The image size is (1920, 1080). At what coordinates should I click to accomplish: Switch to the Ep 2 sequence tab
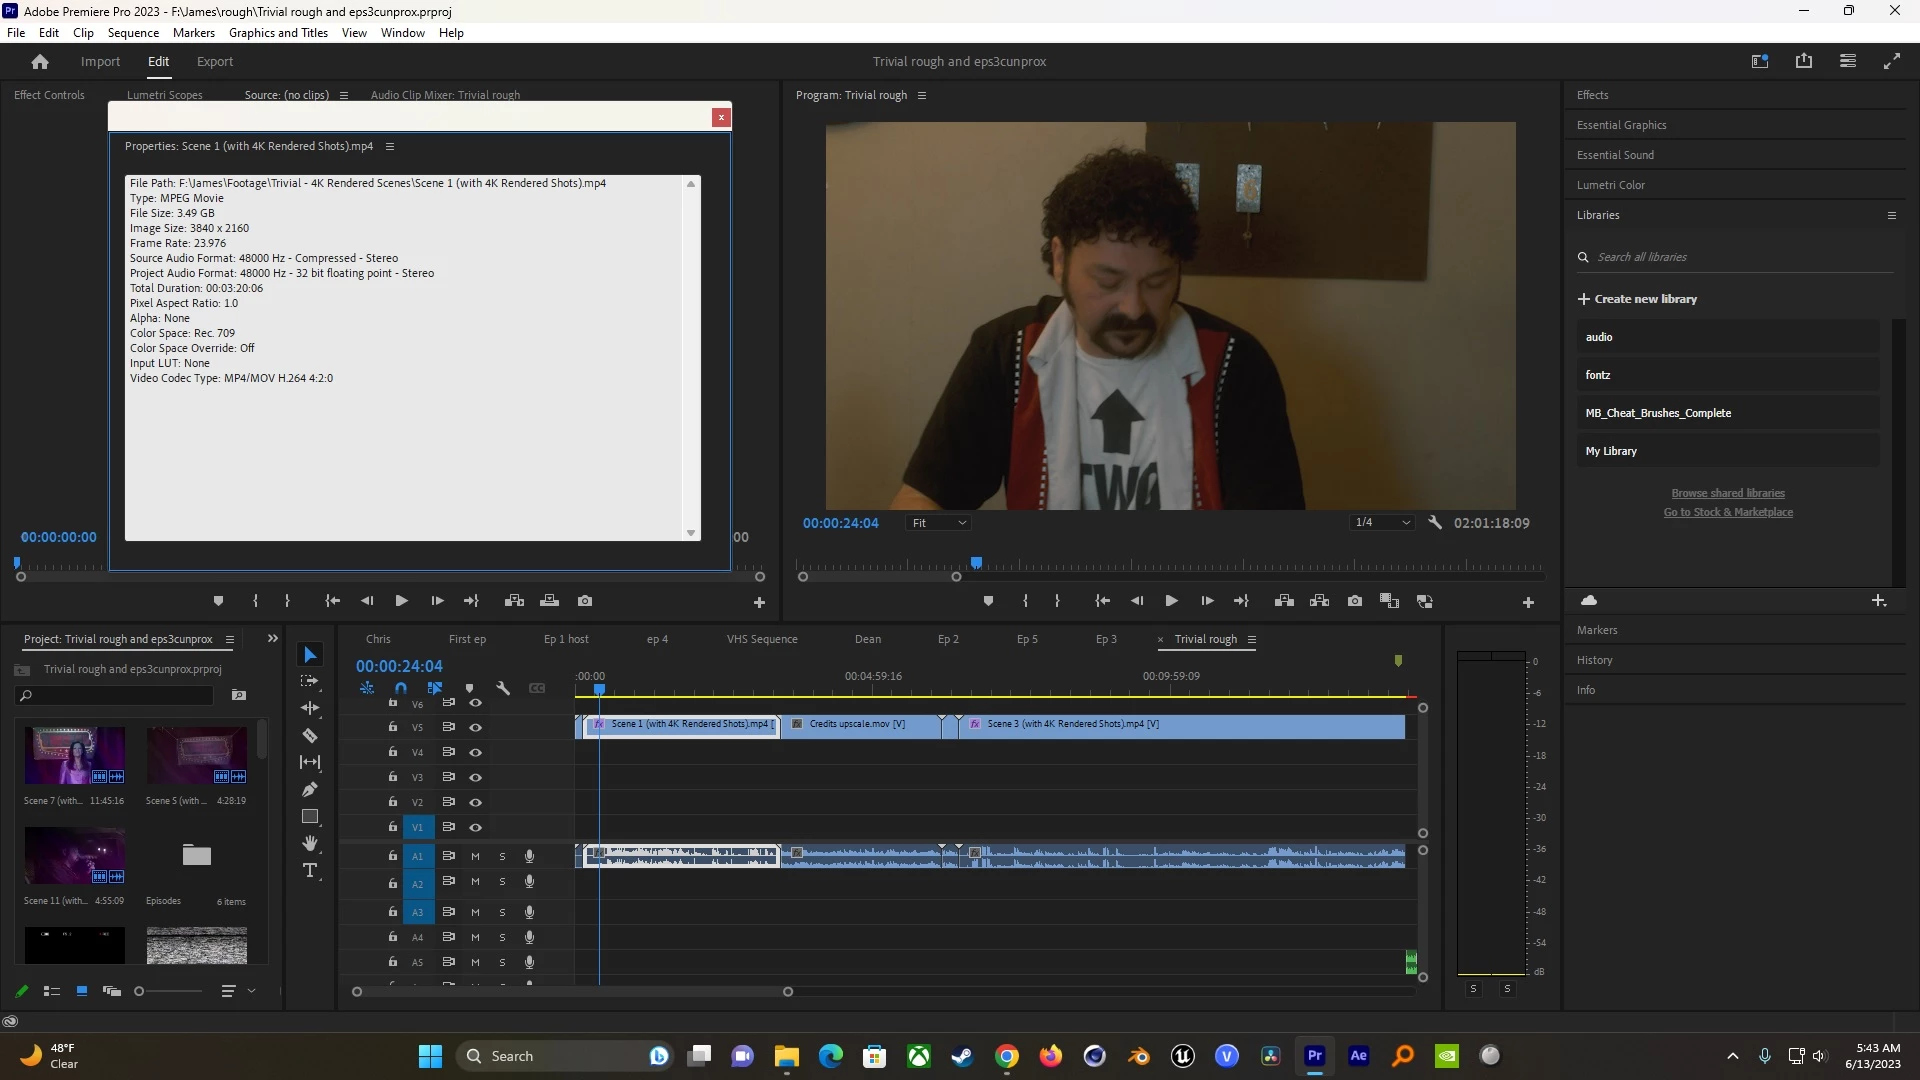(x=948, y=639)
